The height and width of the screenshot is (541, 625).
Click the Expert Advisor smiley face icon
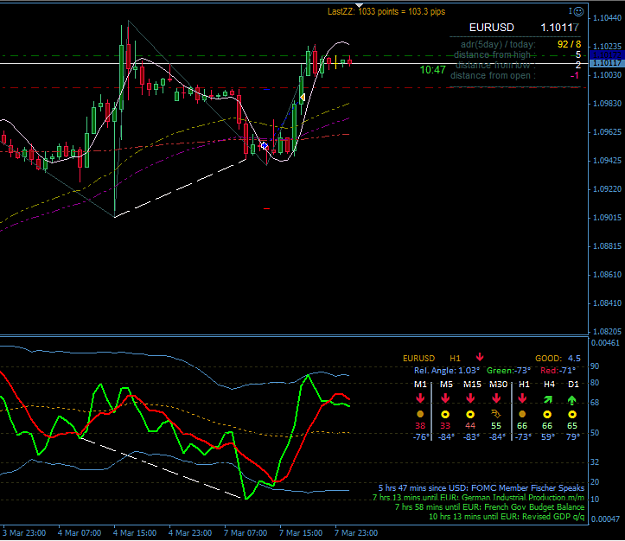[579, 12]
